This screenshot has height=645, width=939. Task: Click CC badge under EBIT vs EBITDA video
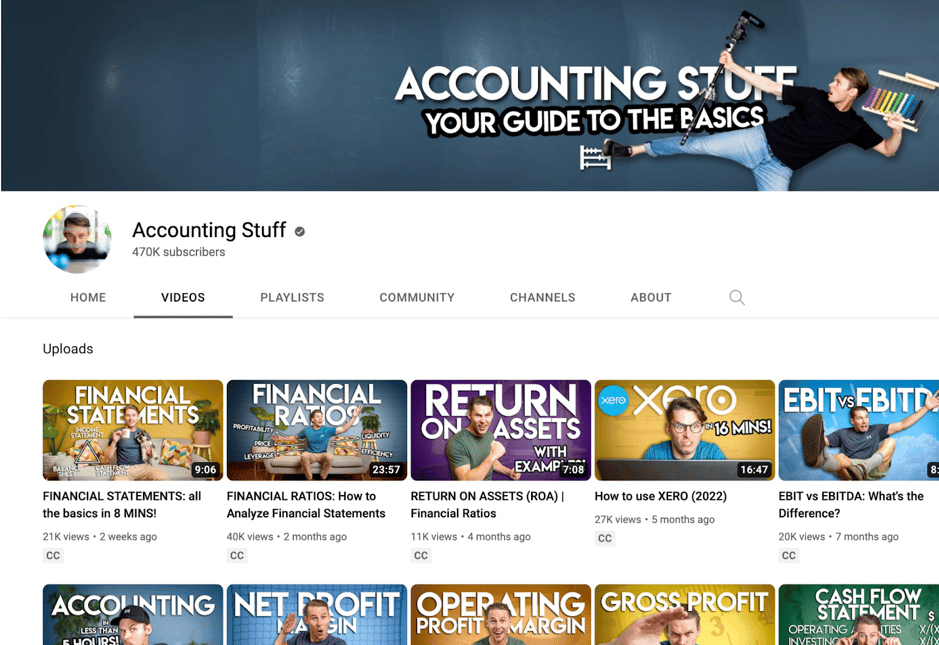click(x=788, y=555)
